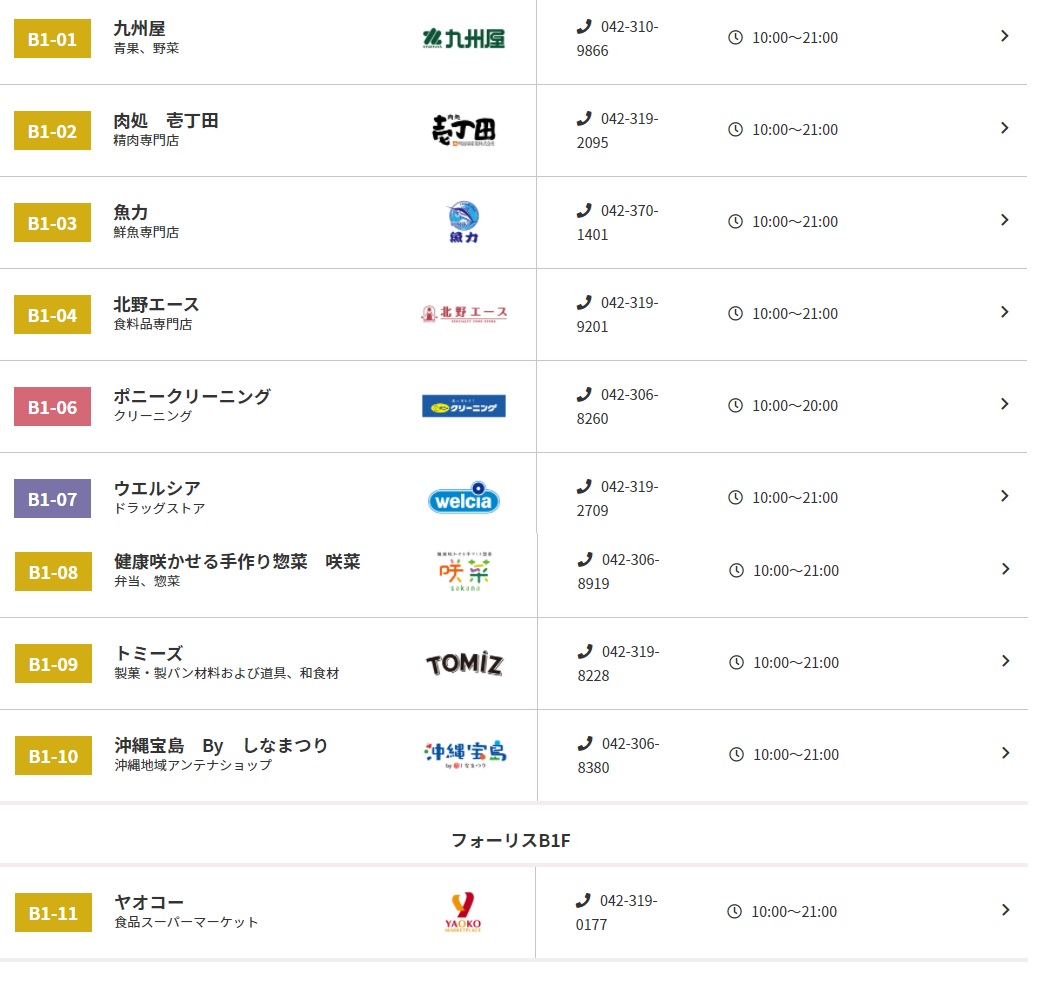Viewport: 1060px width, 988px height.
Task: Click phone icon in トミーズ row
Action: pos(585,652)
